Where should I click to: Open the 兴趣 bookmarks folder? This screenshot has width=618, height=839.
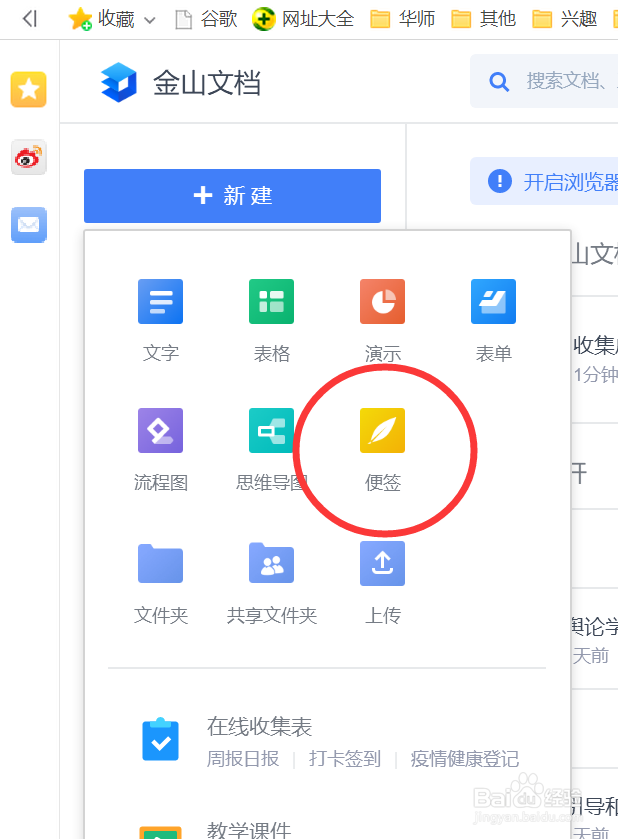(564, 19)
